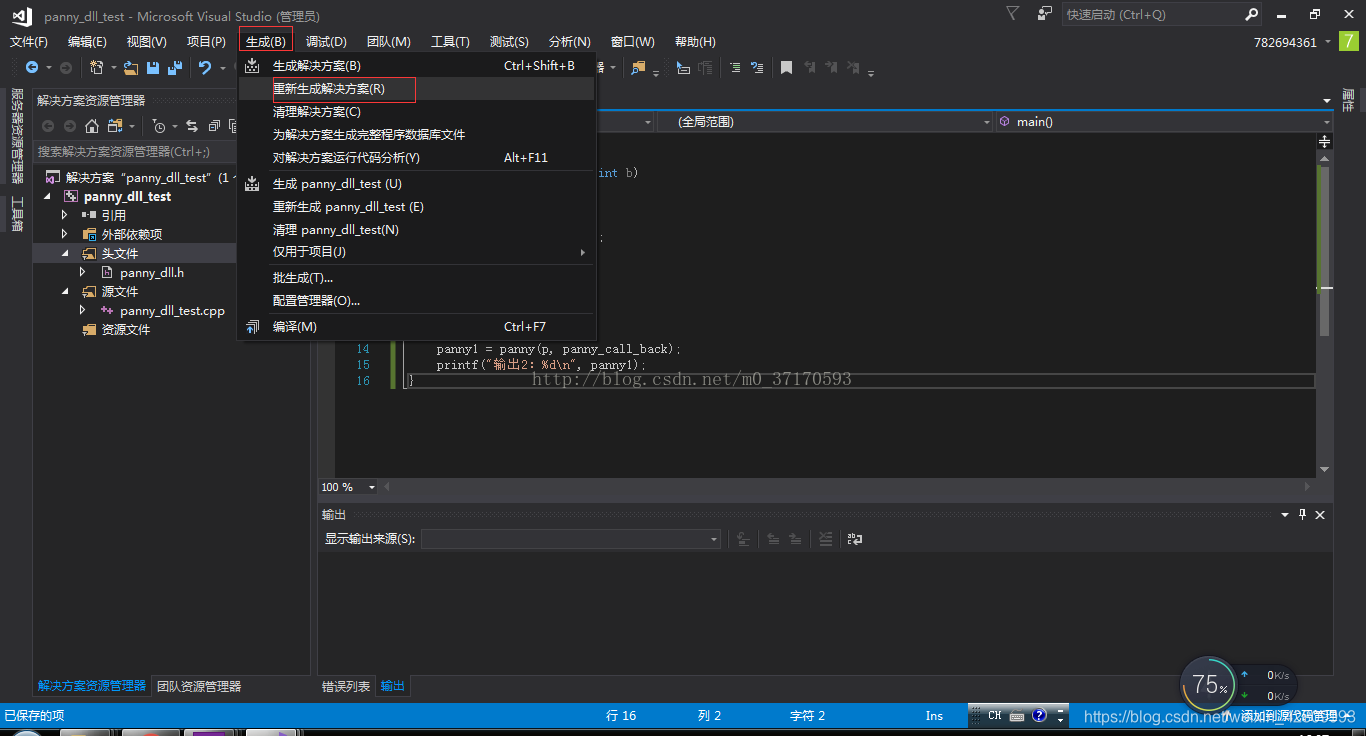Click the Save floppy disk icon

click(153, 67)
